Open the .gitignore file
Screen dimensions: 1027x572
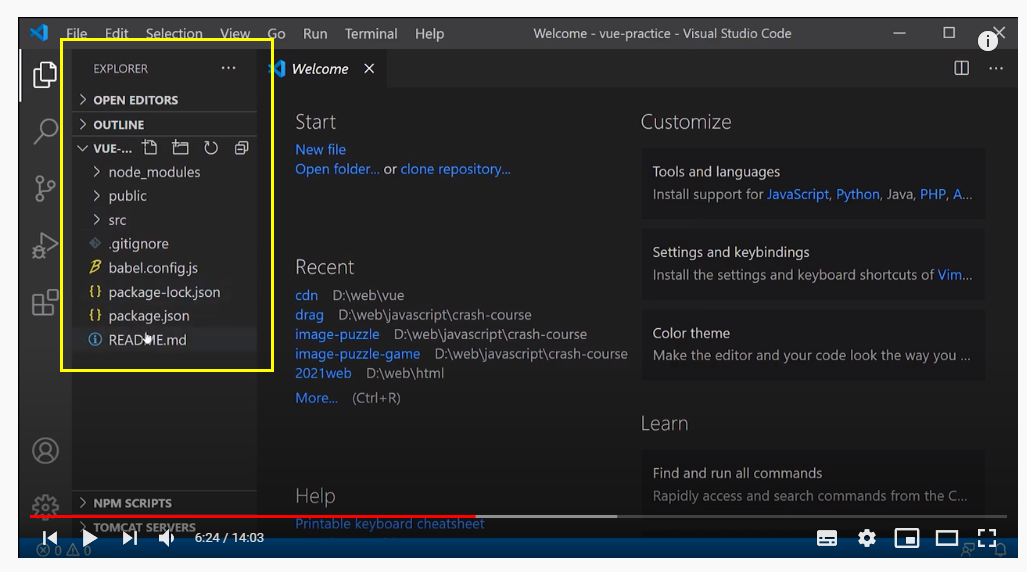(x=164, y=244)
